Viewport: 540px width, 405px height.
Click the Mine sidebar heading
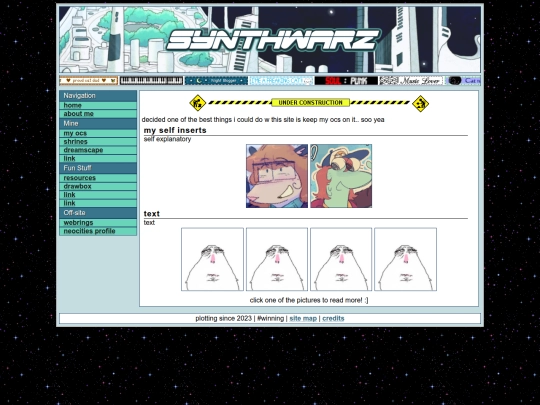click(x=98, y=124)
